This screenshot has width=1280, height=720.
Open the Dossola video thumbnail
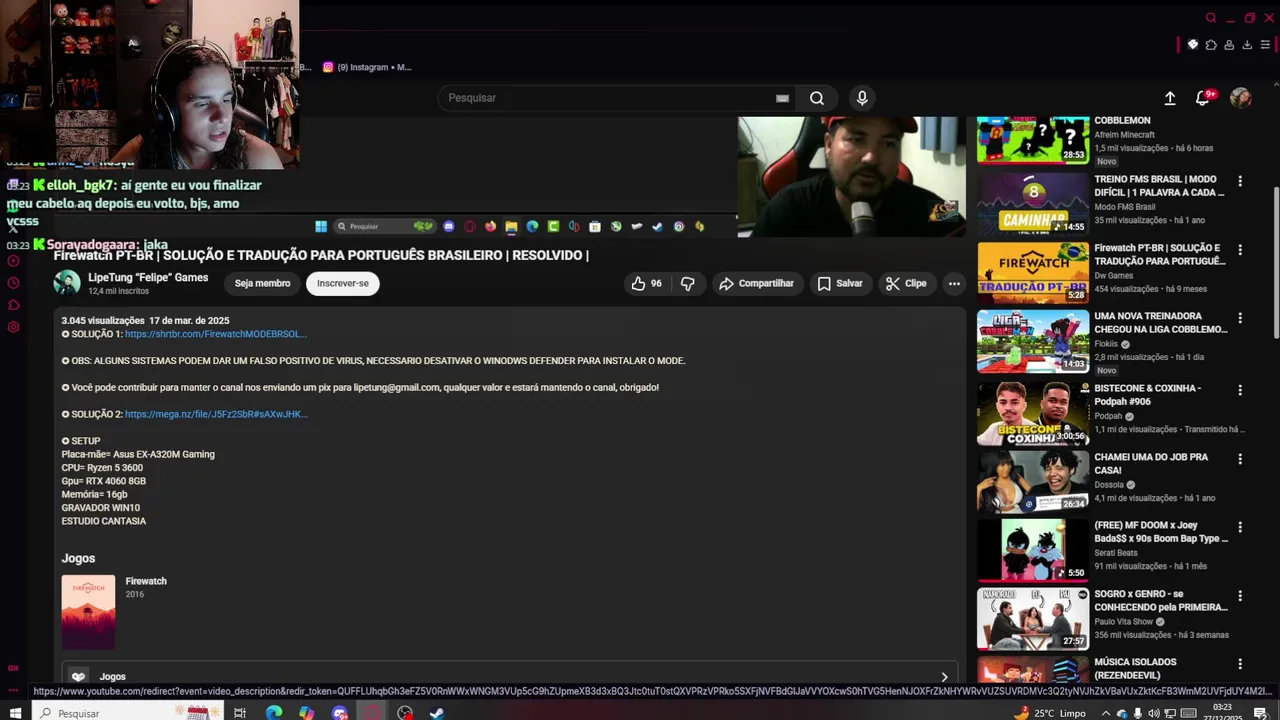click(1033, 482)
